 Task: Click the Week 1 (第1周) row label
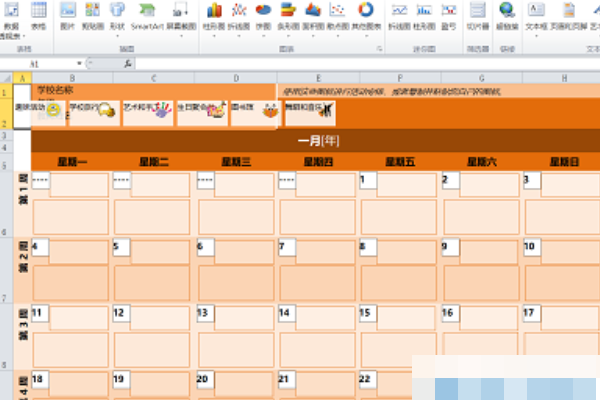pos(23,189)
